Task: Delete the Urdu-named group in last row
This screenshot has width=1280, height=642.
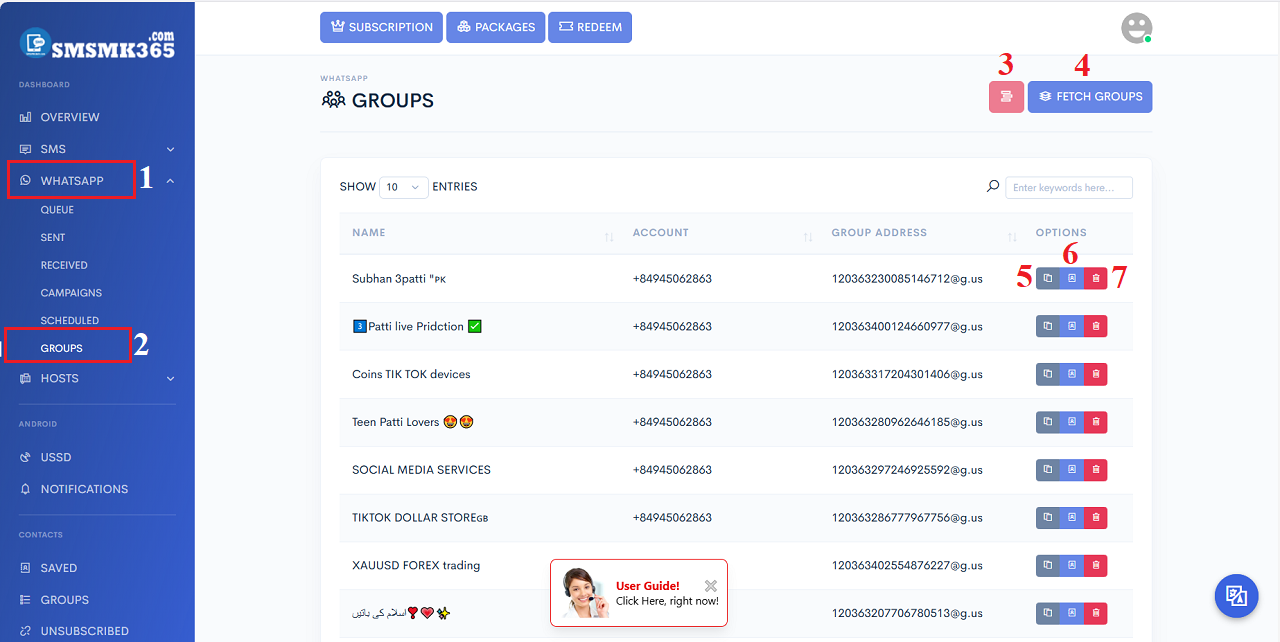Action: (1096, 613)
